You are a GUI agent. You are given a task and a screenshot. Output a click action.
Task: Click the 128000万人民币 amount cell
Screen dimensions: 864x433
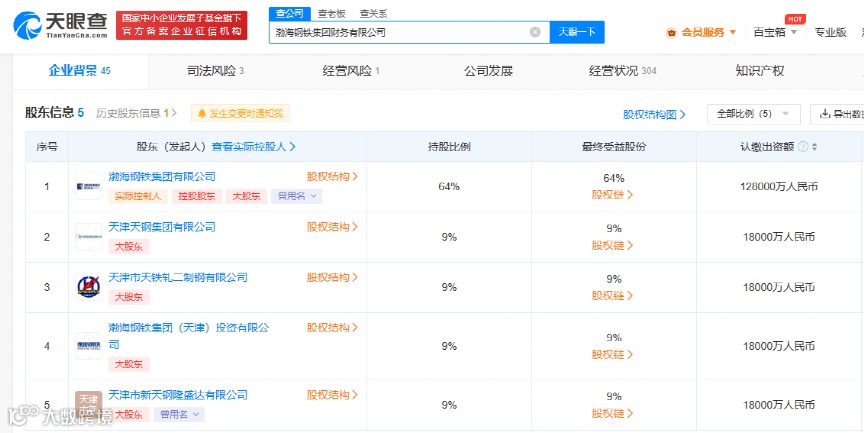point(779,187)
